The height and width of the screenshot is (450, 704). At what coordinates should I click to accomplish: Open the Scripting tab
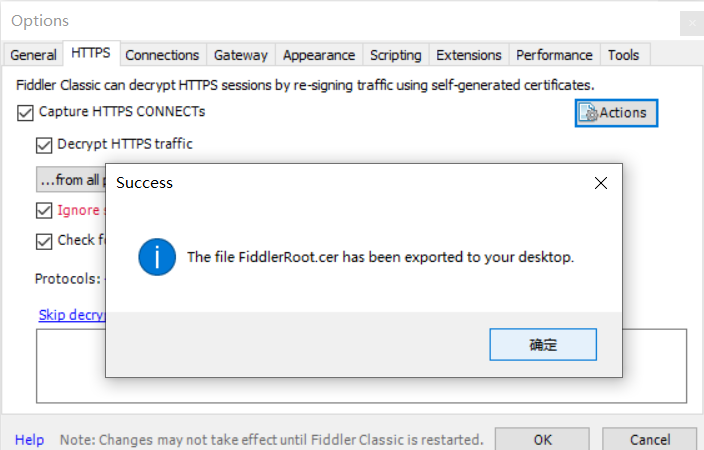click(x=395, y=55)
